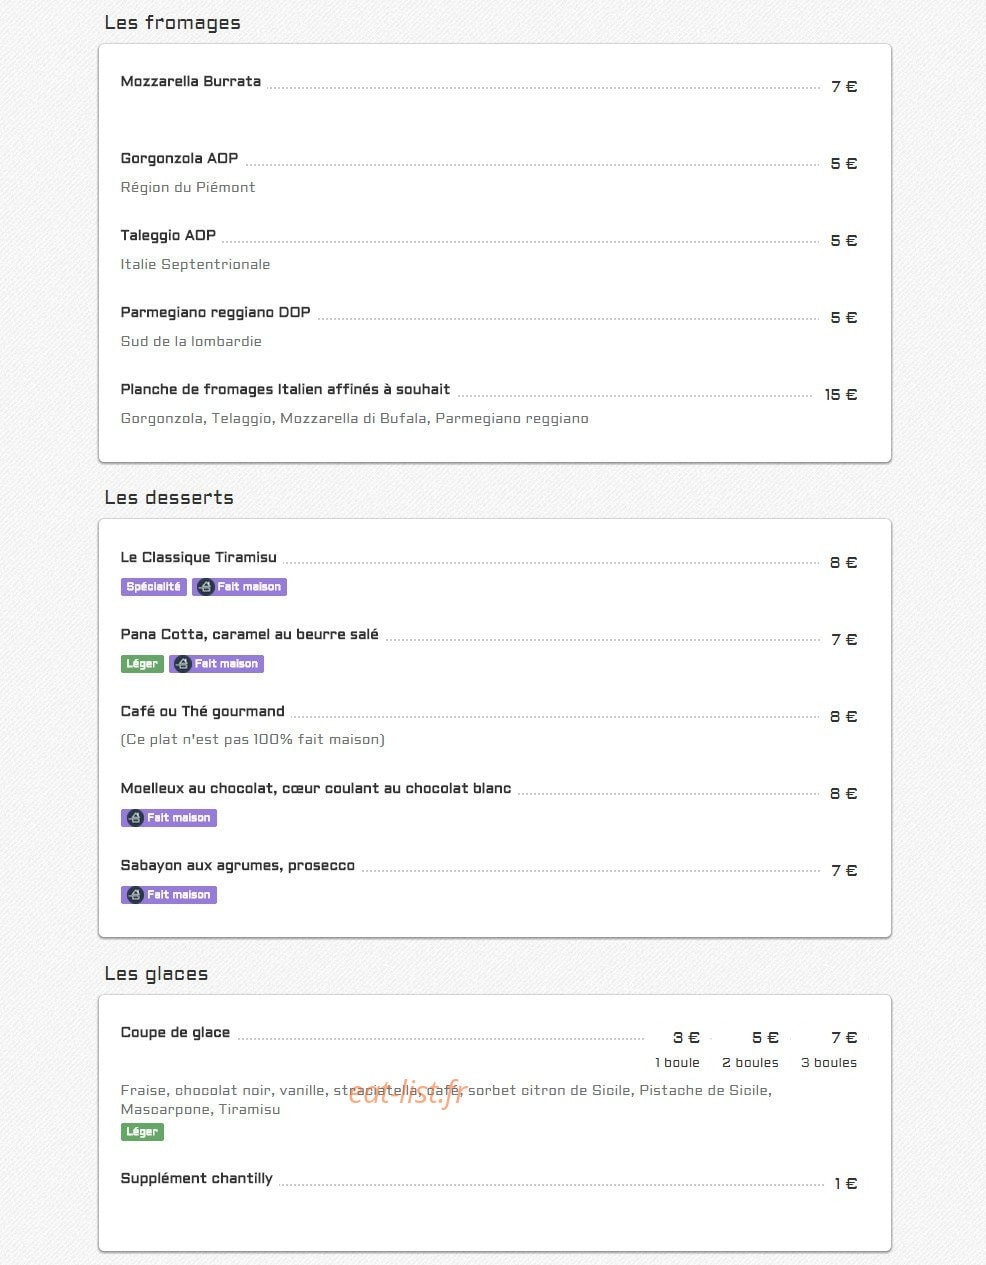
Task: Click Moelleux au chocolat, cœur coulant item
Action: (316, 788)
